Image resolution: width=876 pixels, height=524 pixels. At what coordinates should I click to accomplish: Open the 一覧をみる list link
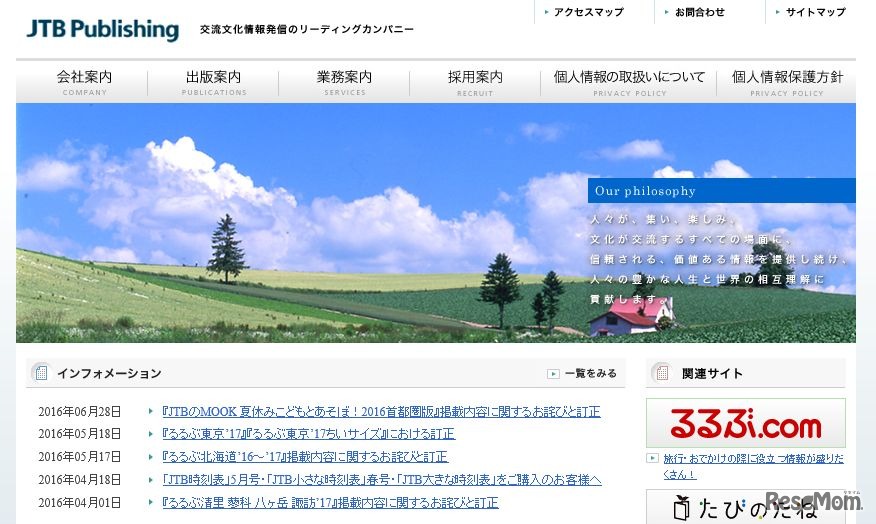(591, 373)
